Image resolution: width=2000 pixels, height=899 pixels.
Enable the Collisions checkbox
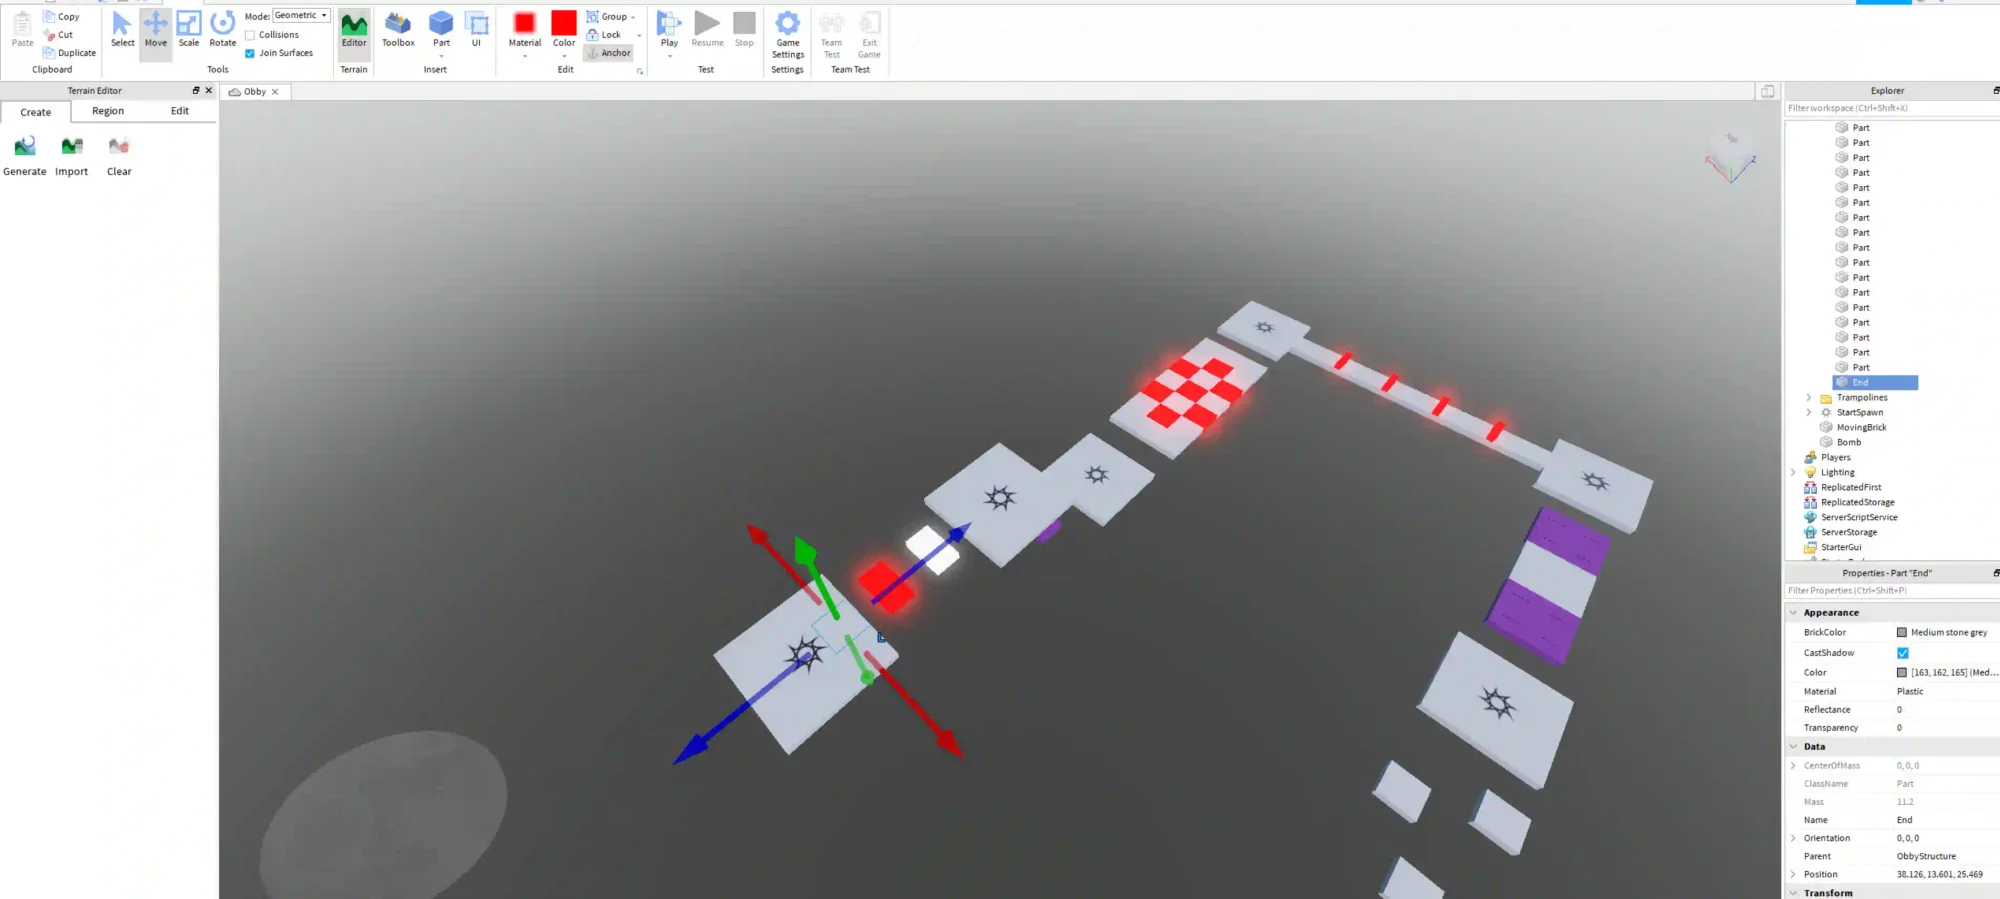250,35
